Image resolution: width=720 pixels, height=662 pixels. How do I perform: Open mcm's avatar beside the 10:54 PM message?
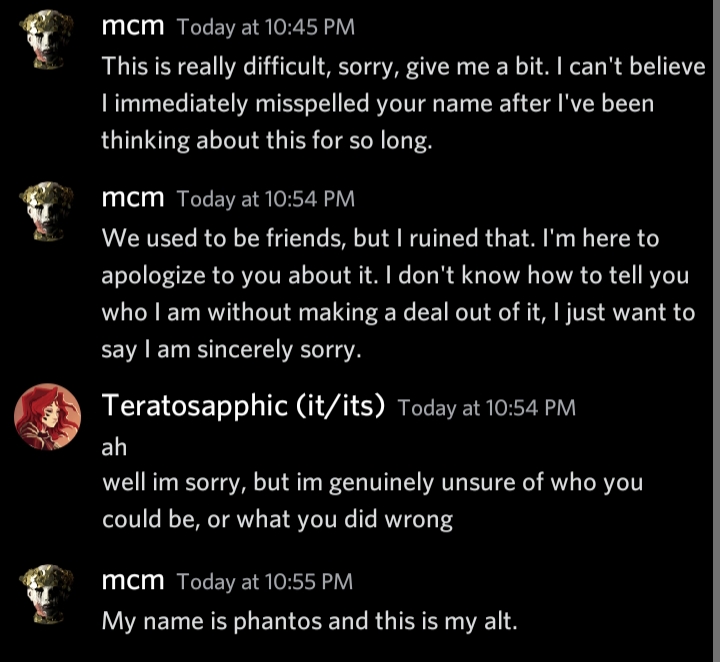click(46, 212)
